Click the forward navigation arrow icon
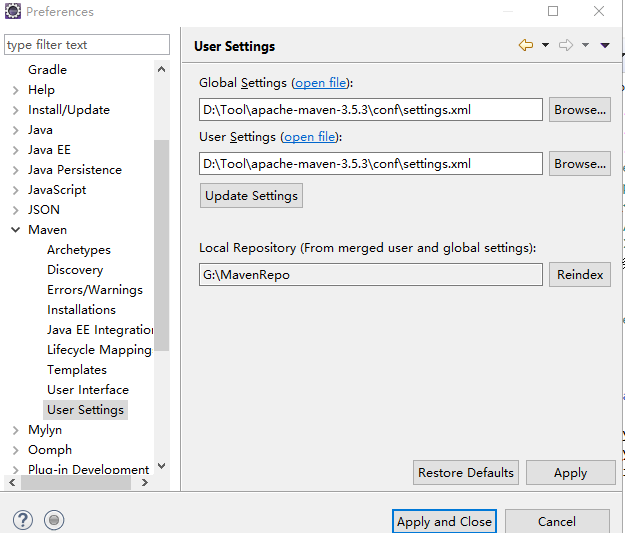This screenshot has height=533, width=625. (565, 45)
